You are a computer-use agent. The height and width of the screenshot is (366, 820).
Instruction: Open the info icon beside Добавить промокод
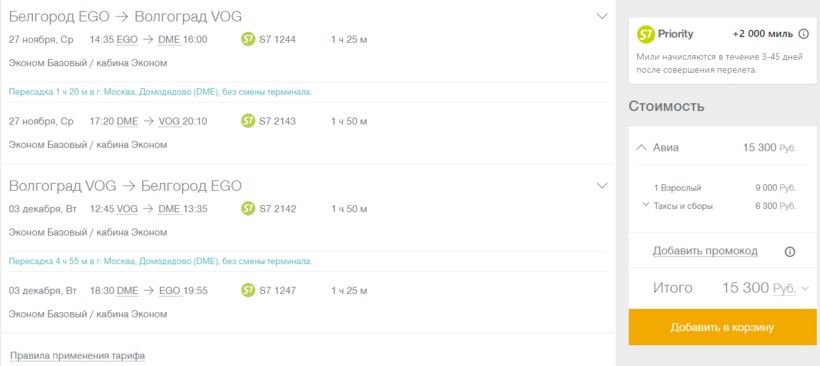[x=790, y=251]
